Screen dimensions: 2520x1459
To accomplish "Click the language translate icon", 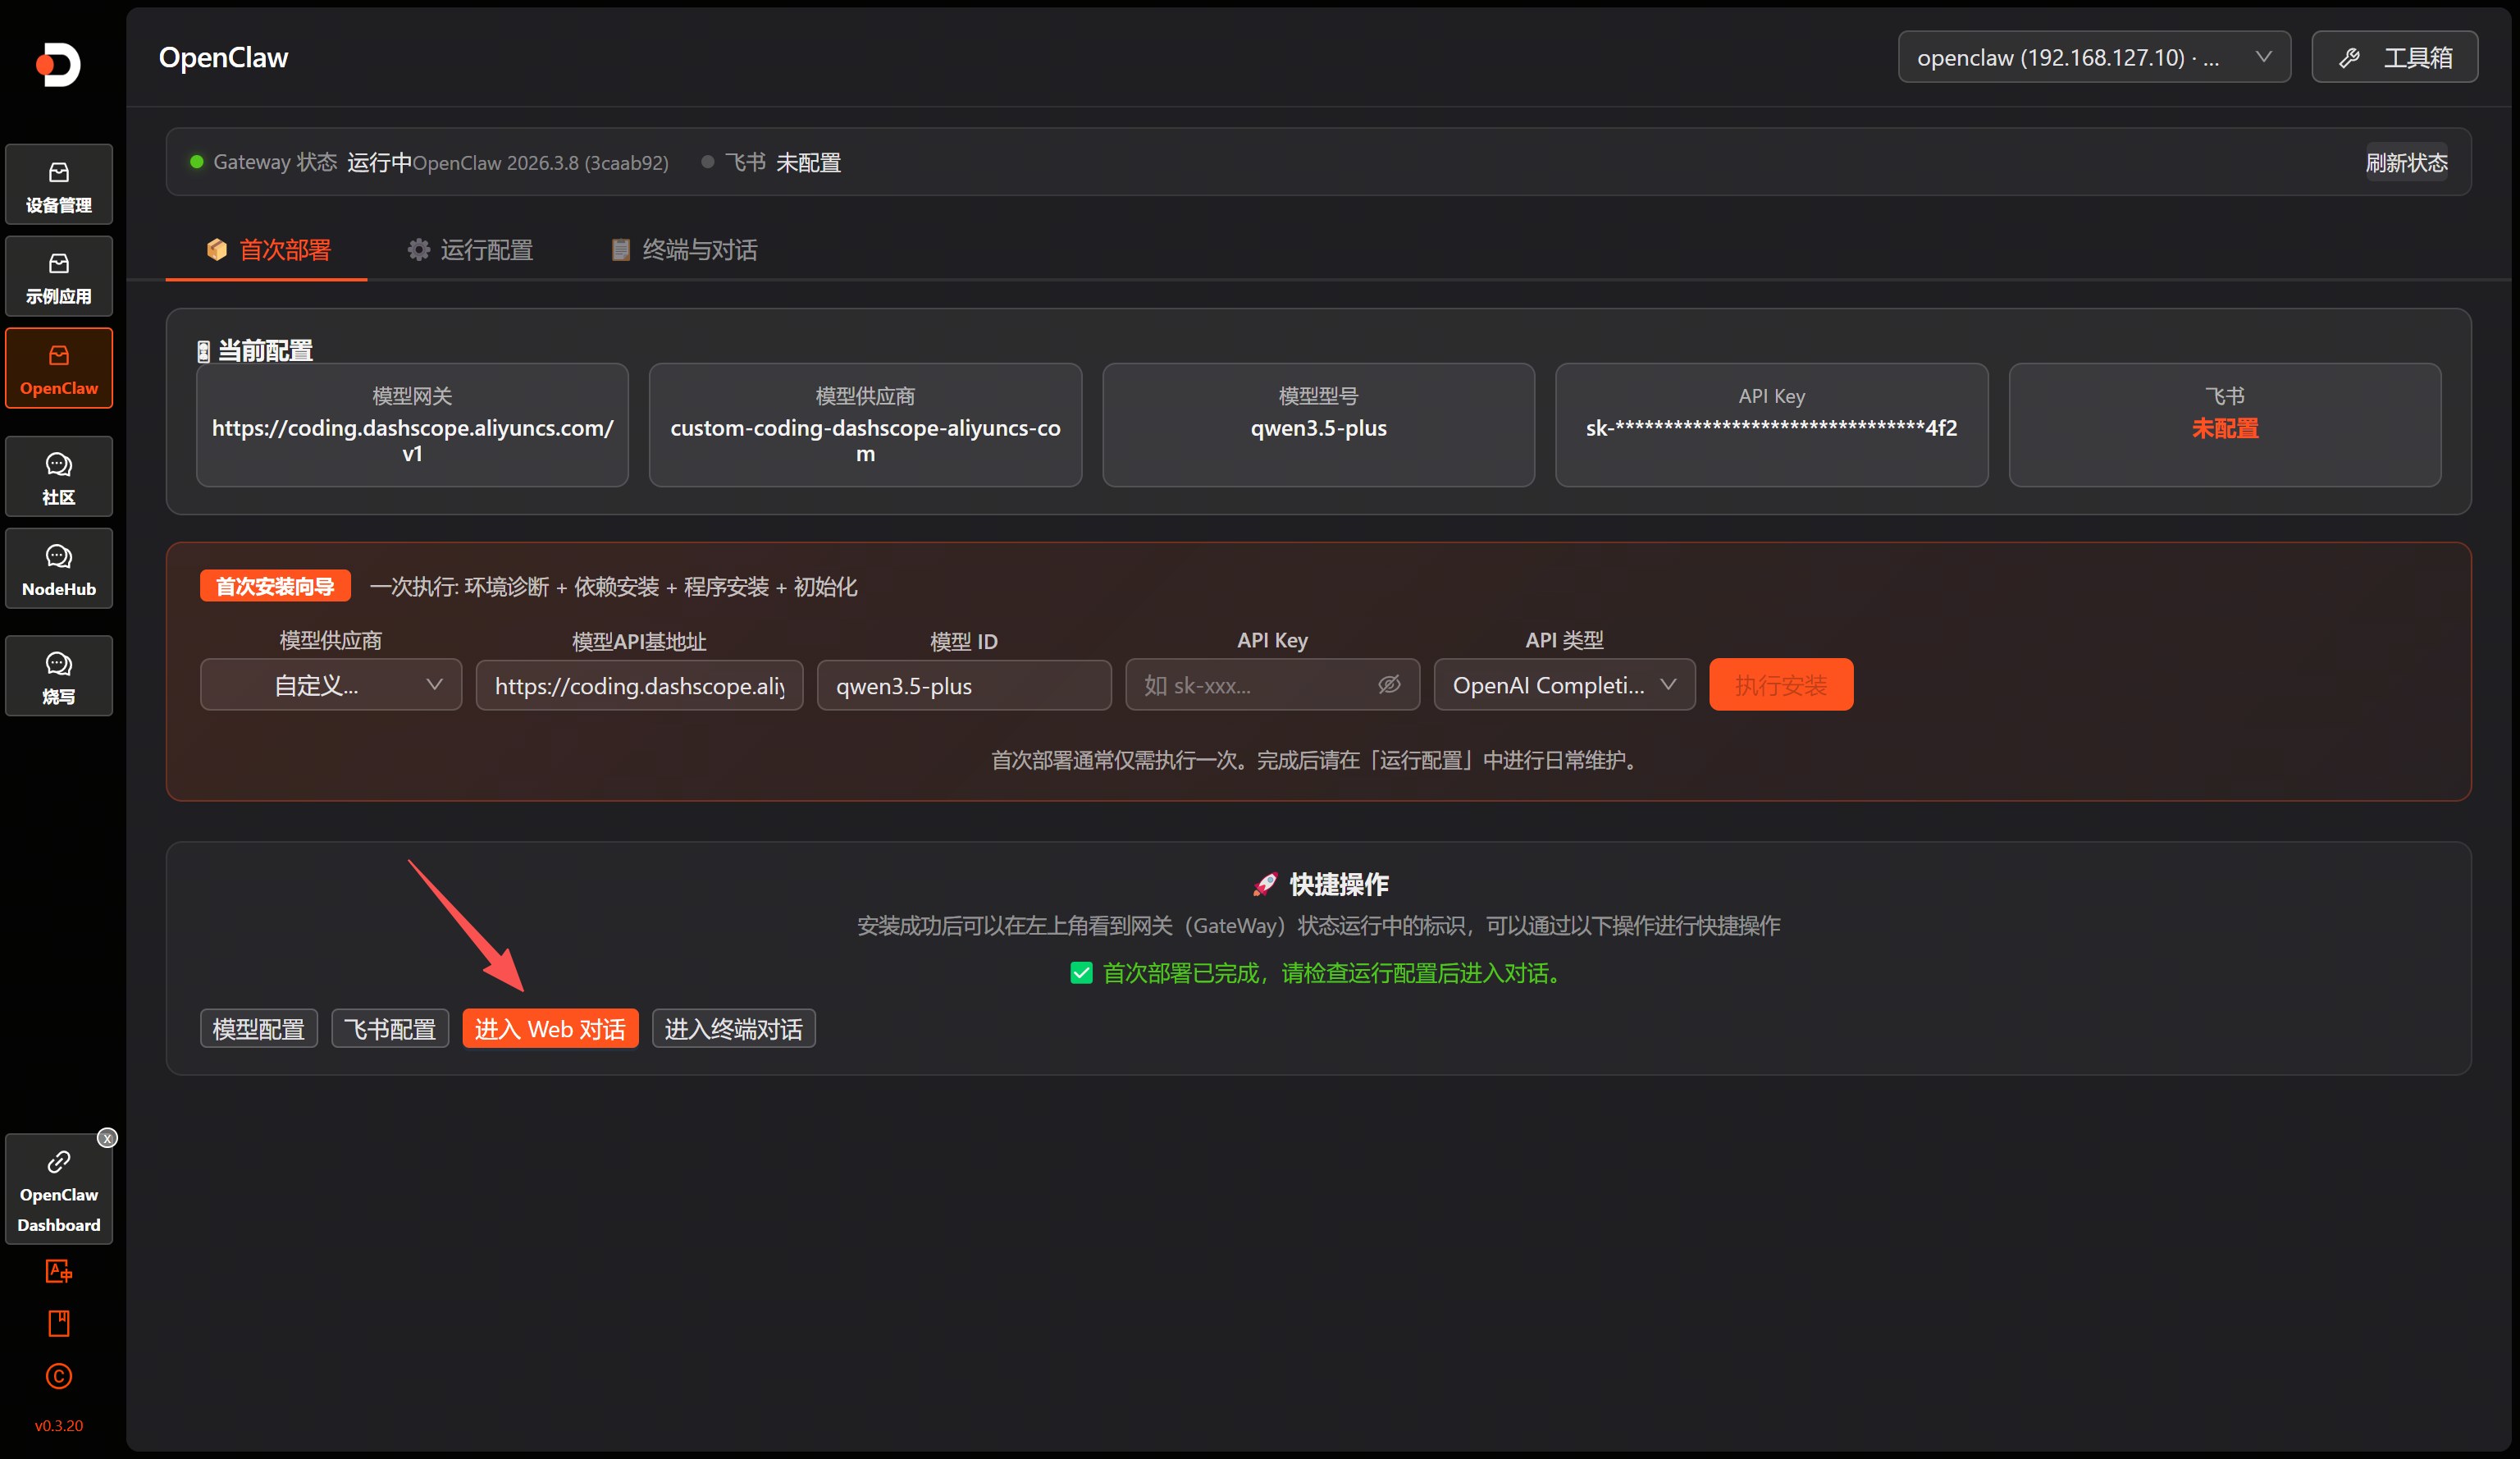I will (59, 1272).
